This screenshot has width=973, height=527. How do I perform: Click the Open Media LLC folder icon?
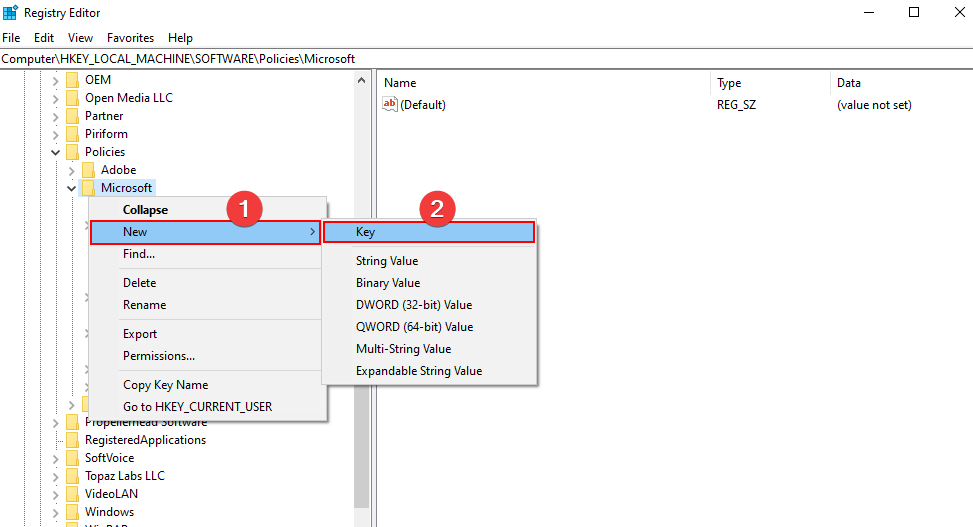[72, 98]
